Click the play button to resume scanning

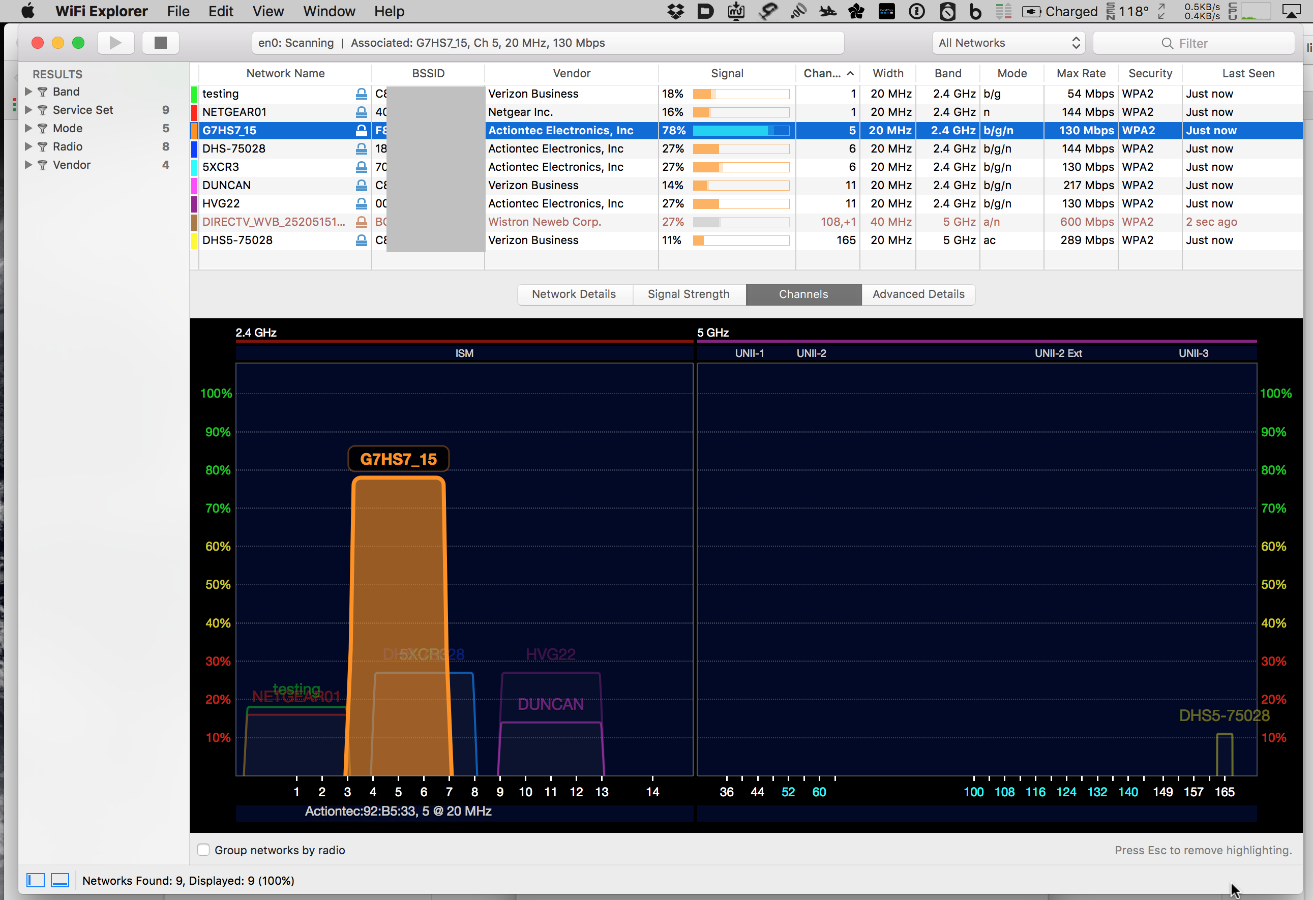(x=115, y=43)
